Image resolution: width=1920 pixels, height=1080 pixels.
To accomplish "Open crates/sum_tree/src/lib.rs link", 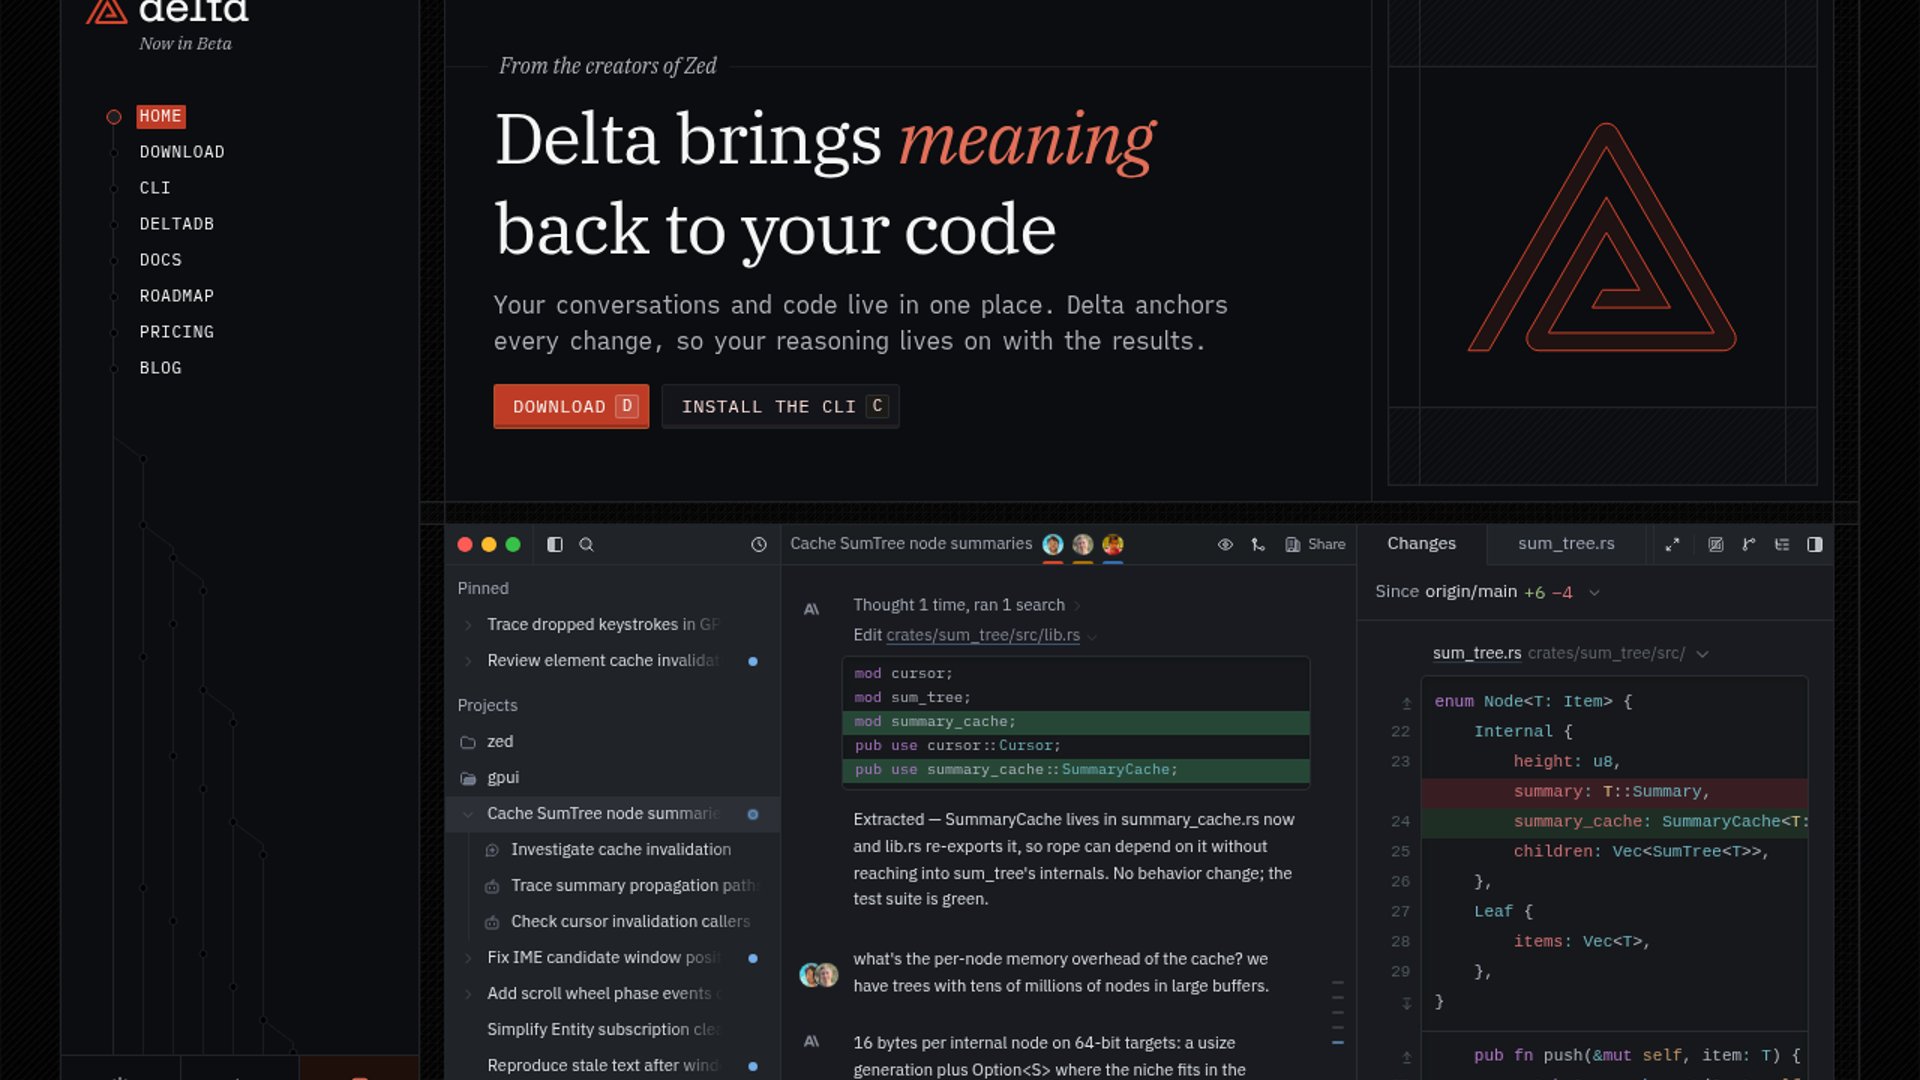I will [983, 635].
